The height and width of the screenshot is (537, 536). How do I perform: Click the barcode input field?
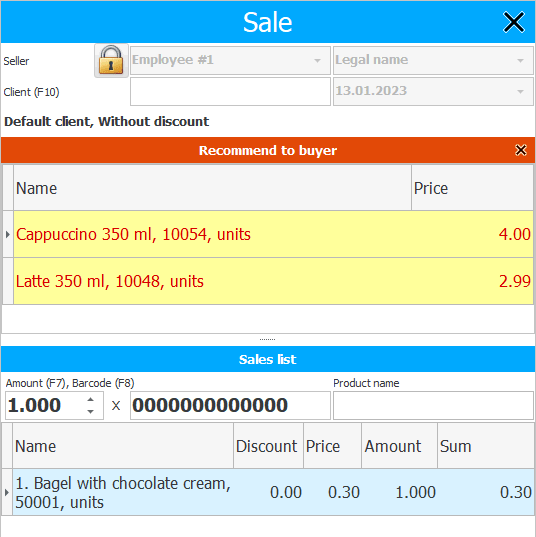point(230,405)
